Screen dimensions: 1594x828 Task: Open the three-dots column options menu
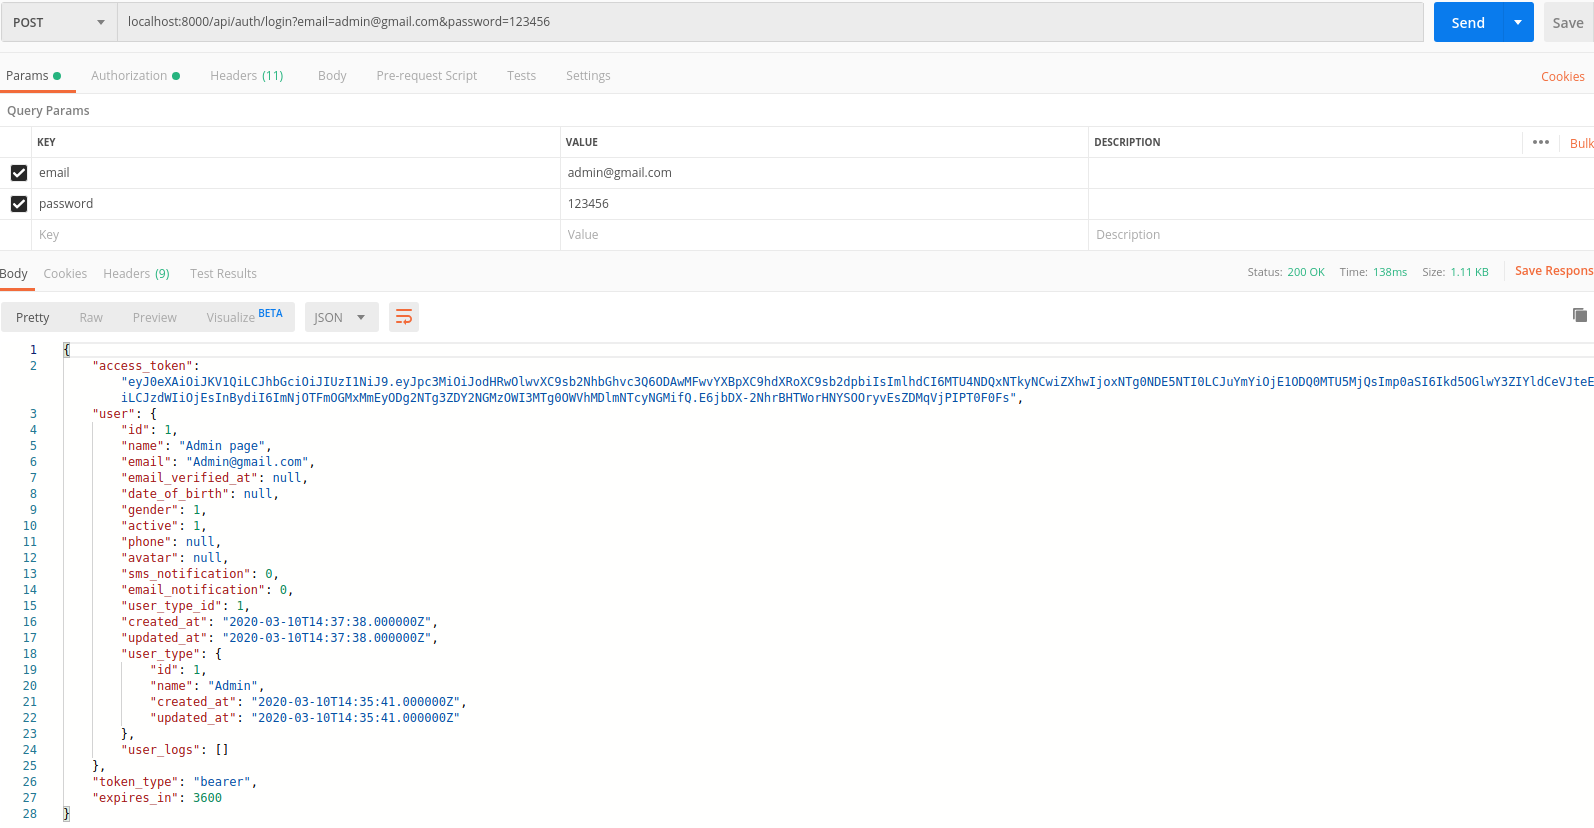tap(1540, 142)
